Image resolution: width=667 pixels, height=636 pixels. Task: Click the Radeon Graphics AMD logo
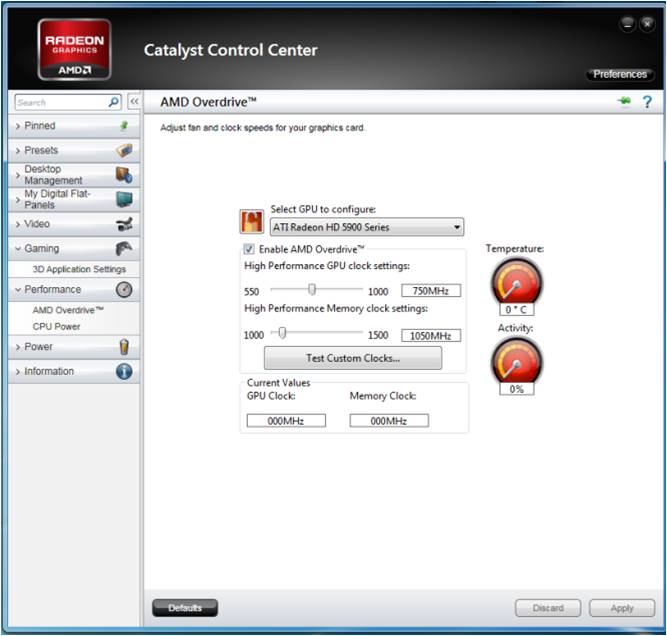point(74,50)
